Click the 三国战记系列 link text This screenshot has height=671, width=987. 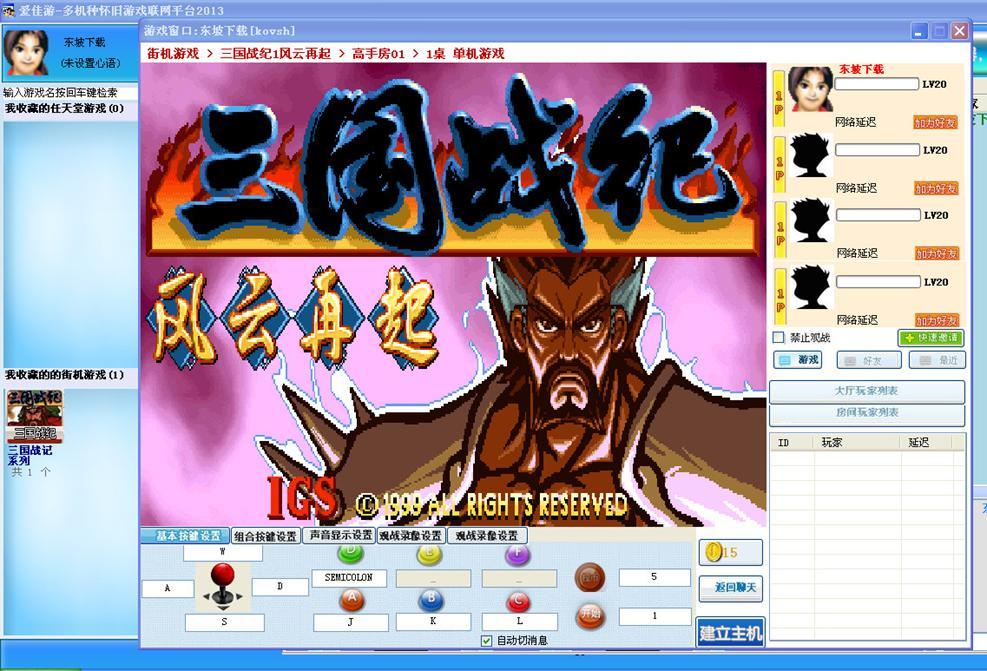coord(30,455)
